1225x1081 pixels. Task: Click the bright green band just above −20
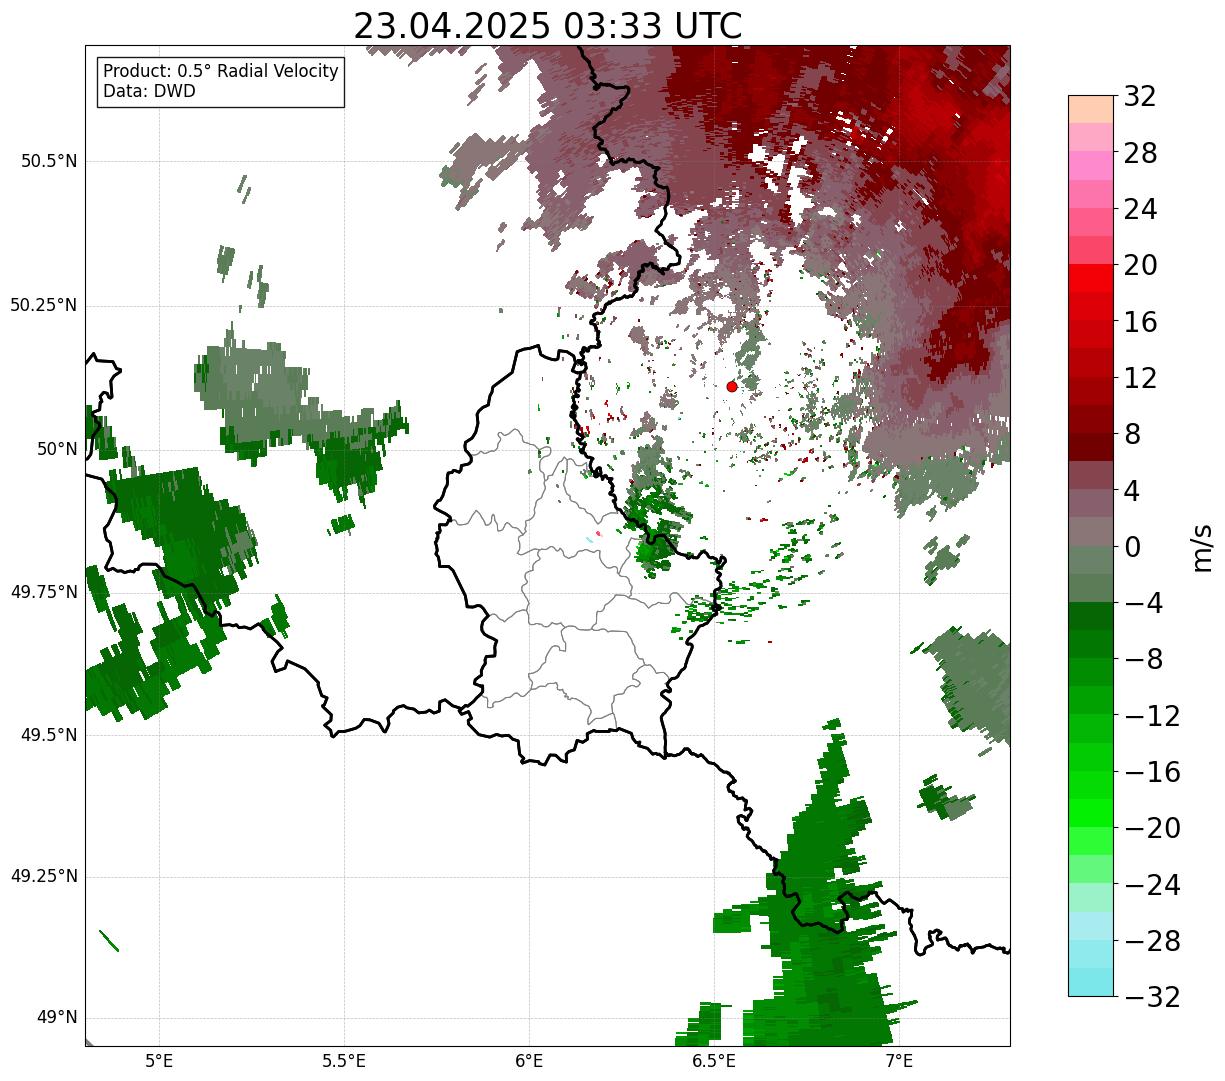pyautogui.click(x=1091, y=814)
